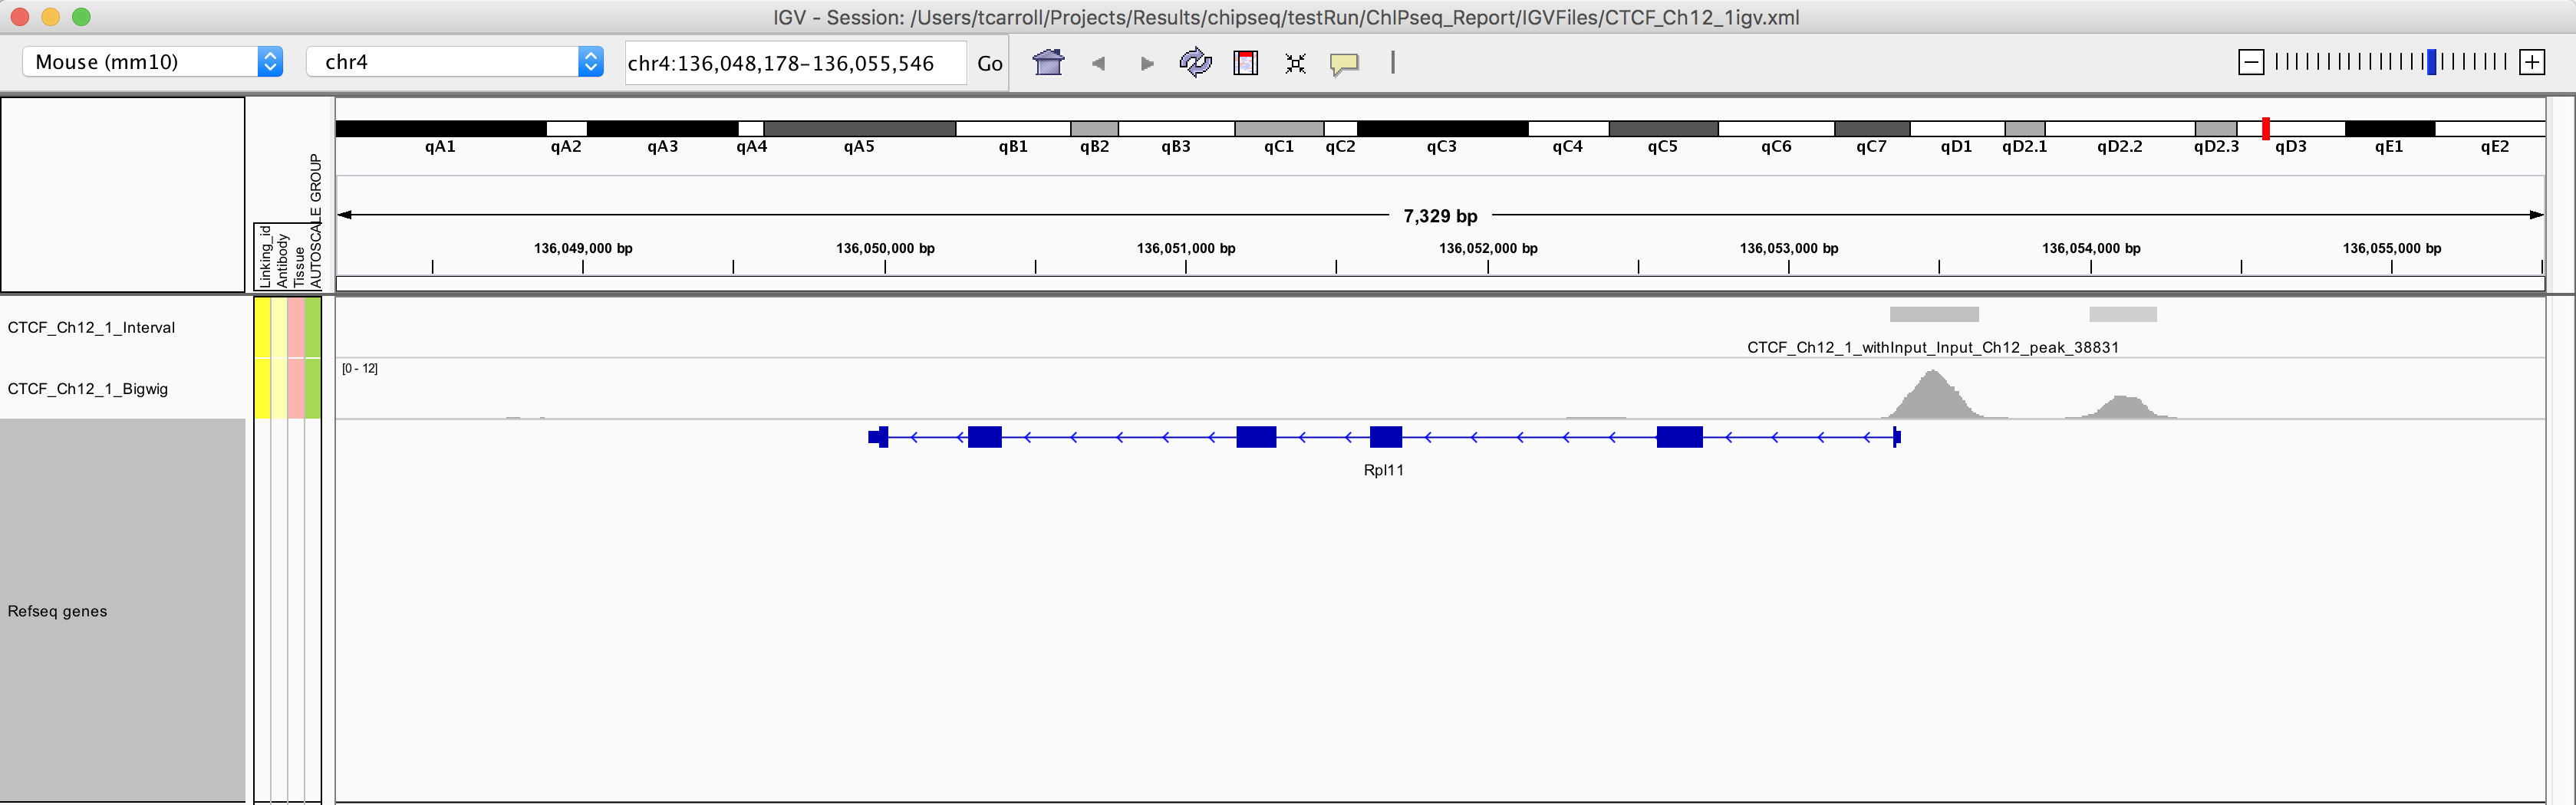The width and height of the screenshot is (2576, 805).
Task: Click the Rpl11 gene label
Action: pyautogui.click(x=1383, y=470)
